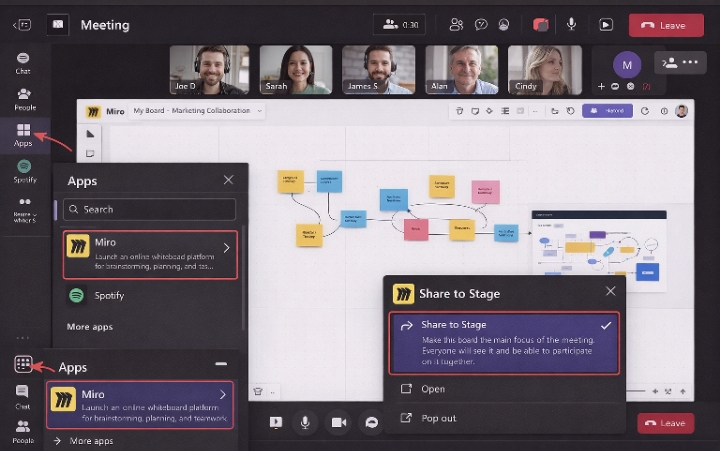Viewport: 720px width, 451px height.
Task: Click Sarah's video thumbnail
Action: click(x=295, y=69)
